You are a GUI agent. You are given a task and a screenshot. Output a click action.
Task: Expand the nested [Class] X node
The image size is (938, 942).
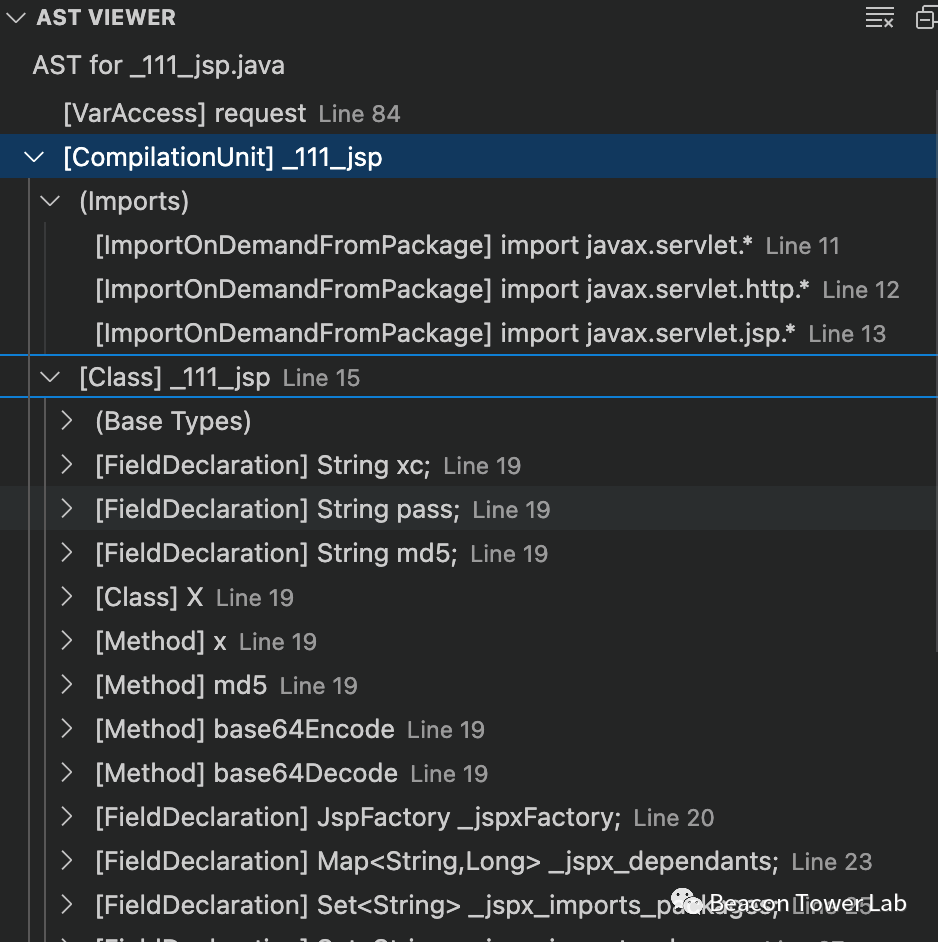67,597
